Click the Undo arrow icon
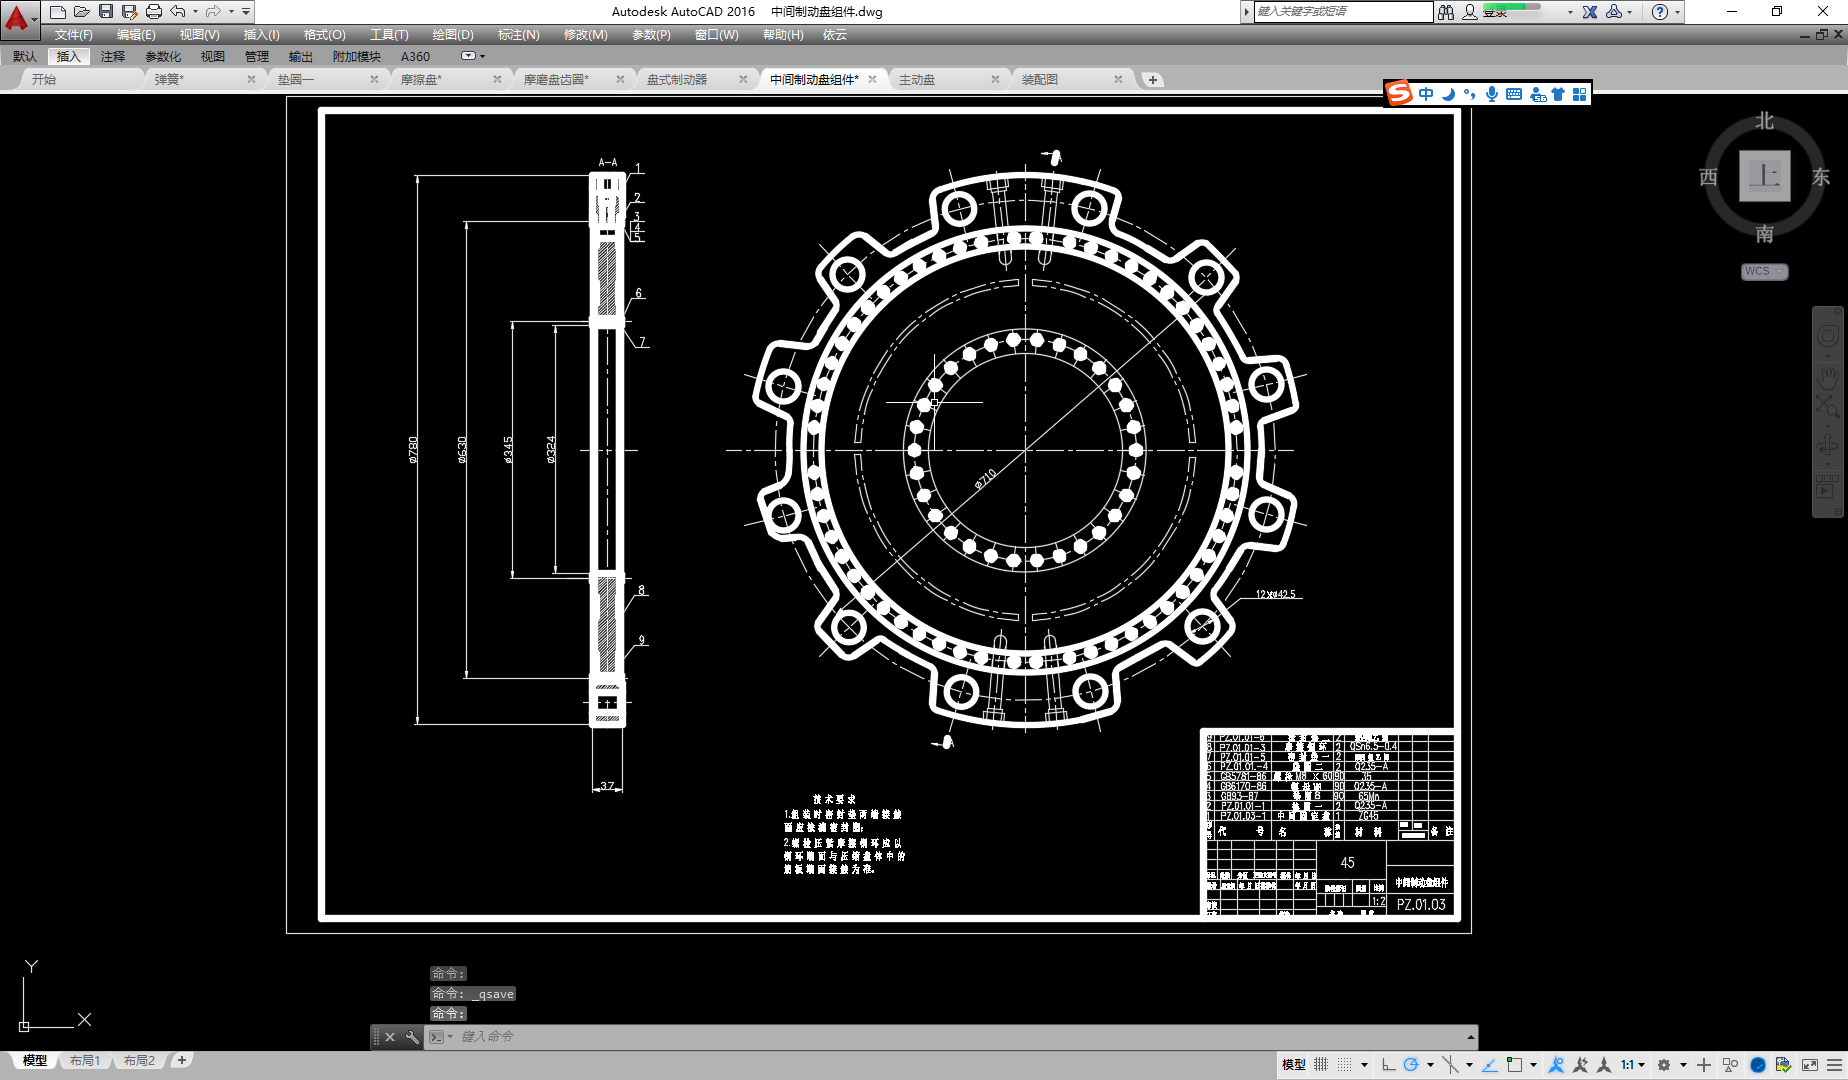Viewport: 1848px width, 1080px height. 178,12
